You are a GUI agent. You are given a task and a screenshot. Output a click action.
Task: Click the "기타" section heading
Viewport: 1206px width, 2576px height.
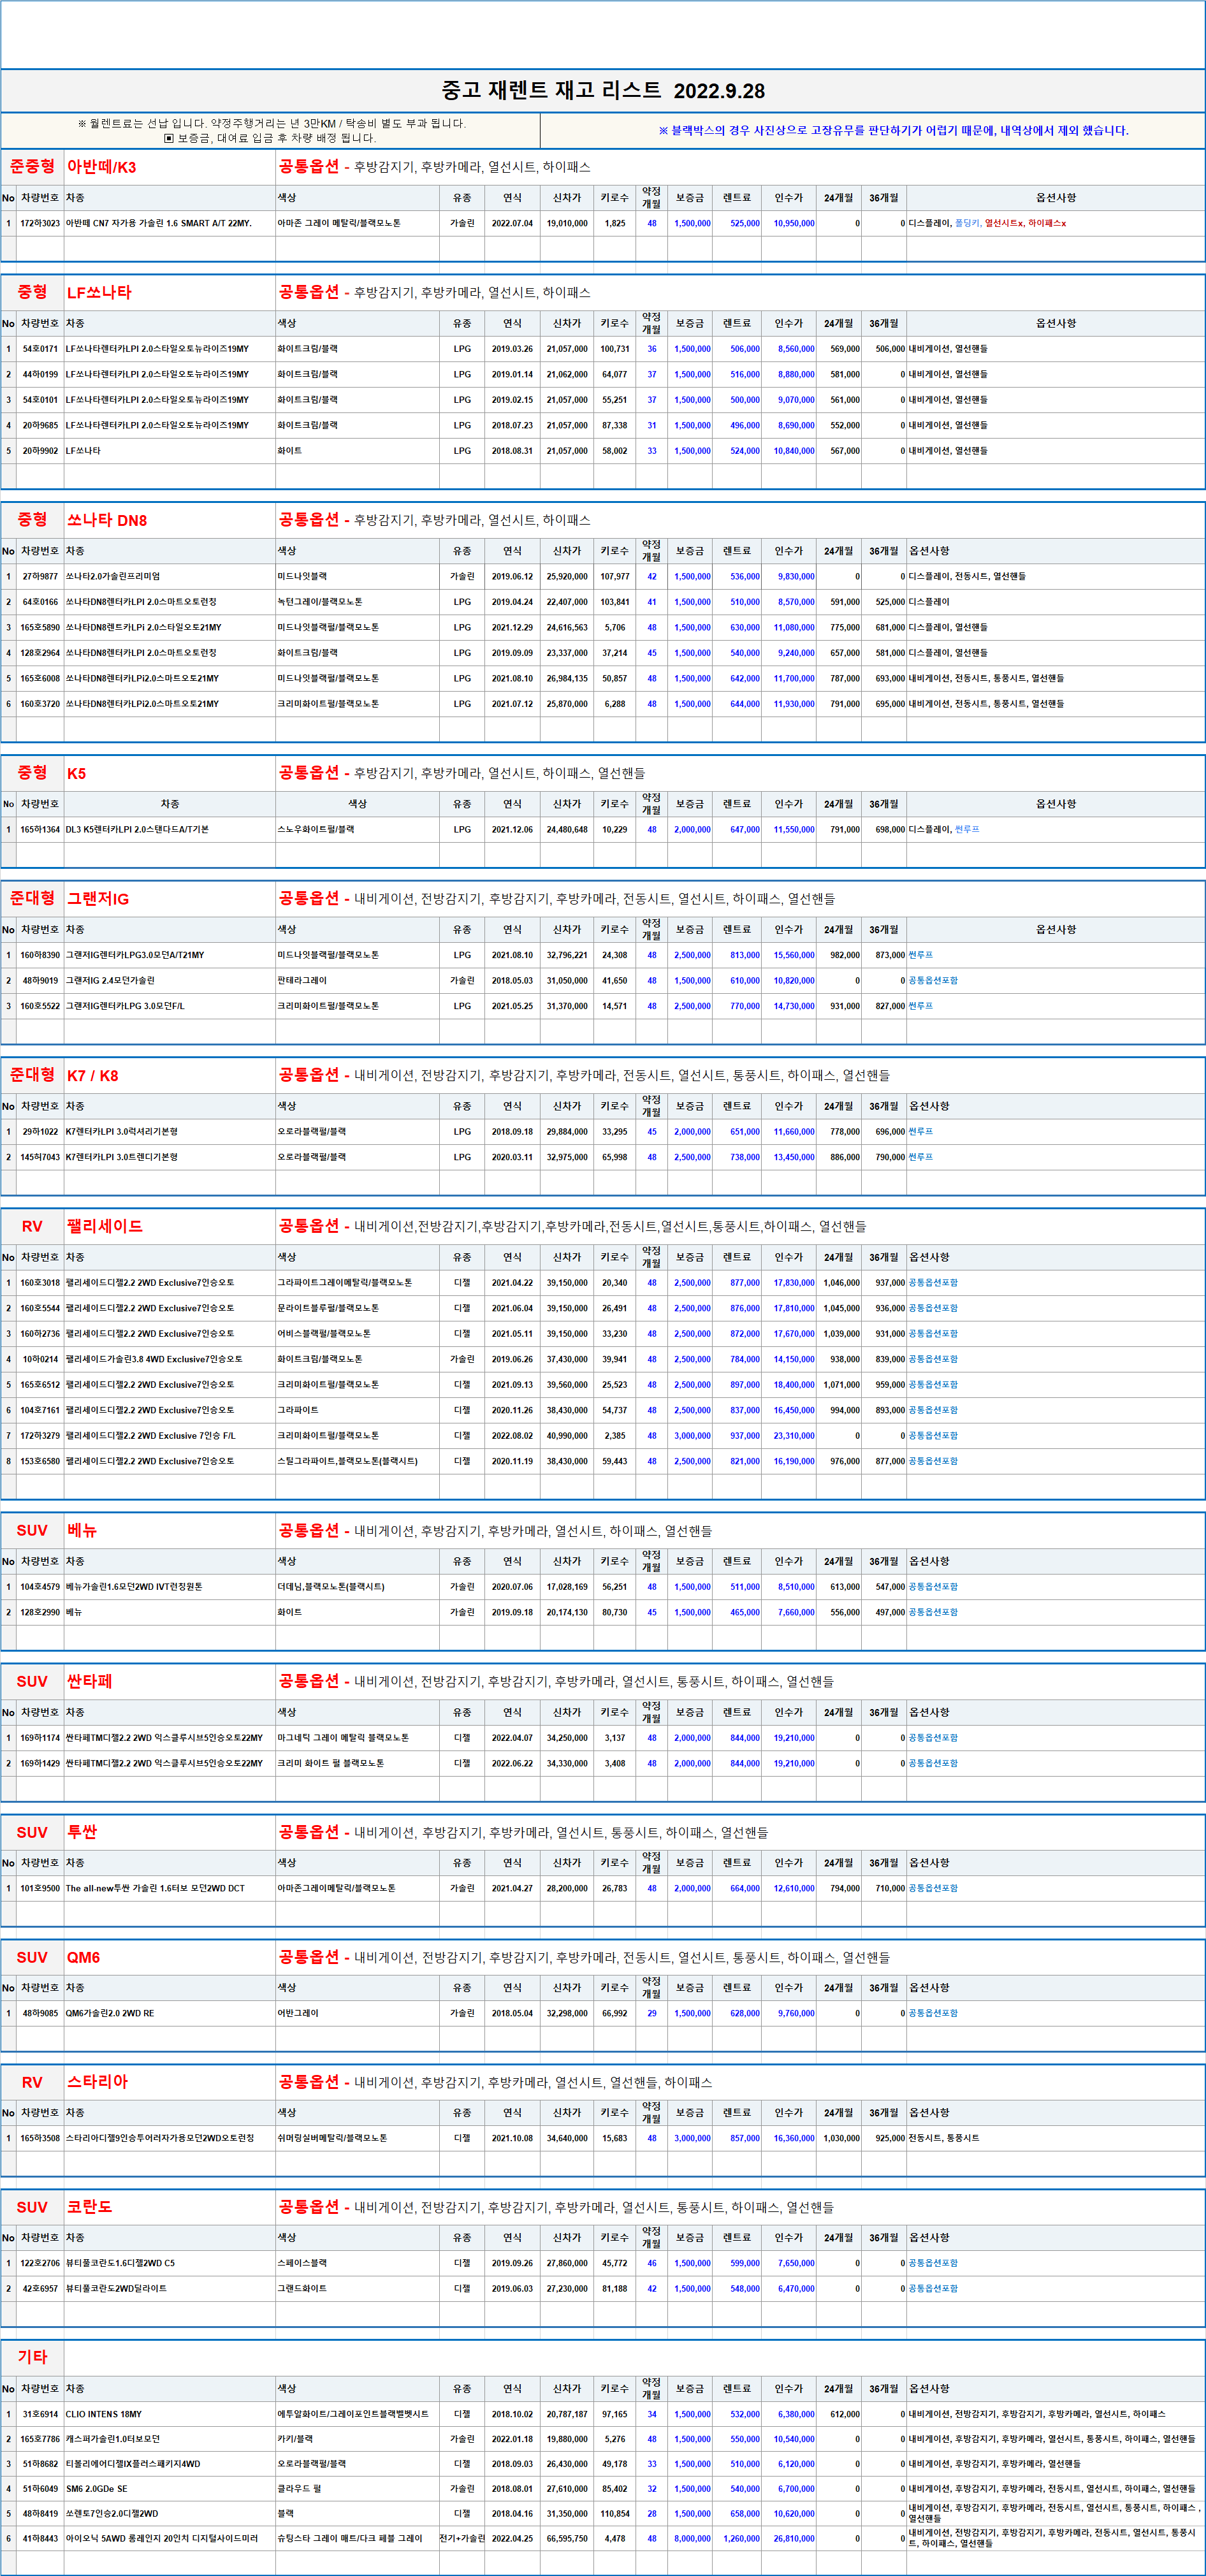click(32, 2357)
